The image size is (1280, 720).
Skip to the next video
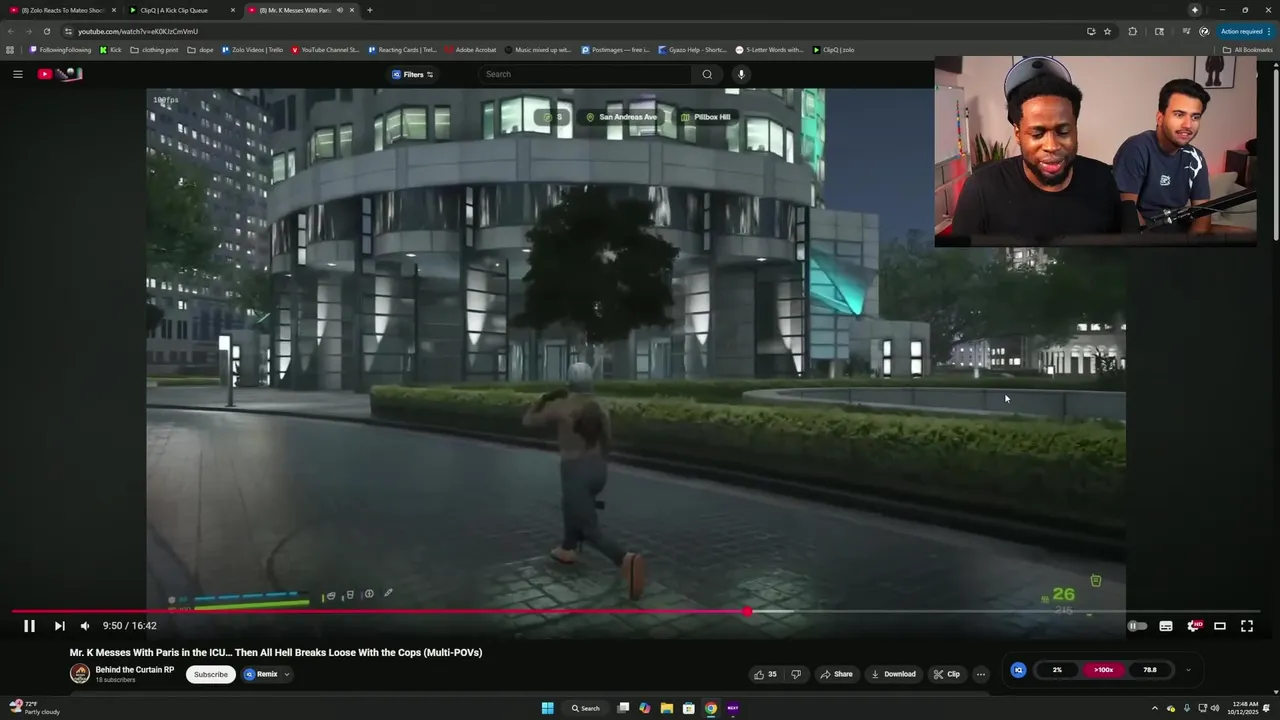(x=59, y=626)
